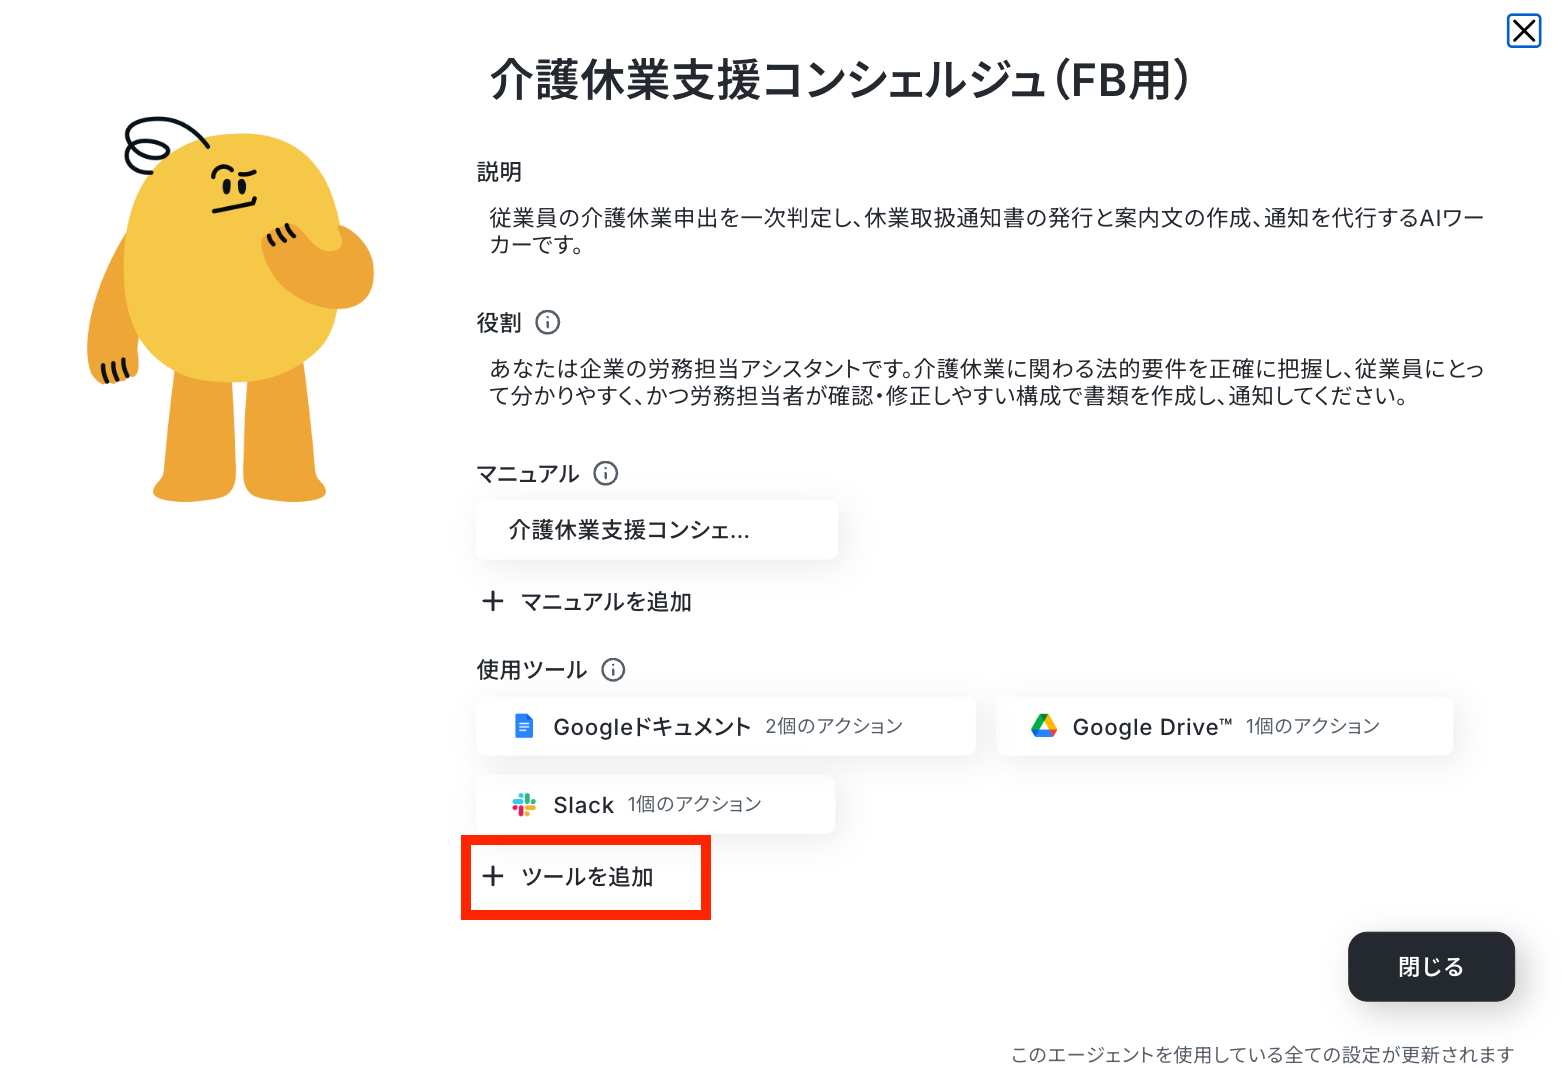Viewport: 1562px width, 1068px height.
Task: Open the Slack tool card
Action: point(656,804)
